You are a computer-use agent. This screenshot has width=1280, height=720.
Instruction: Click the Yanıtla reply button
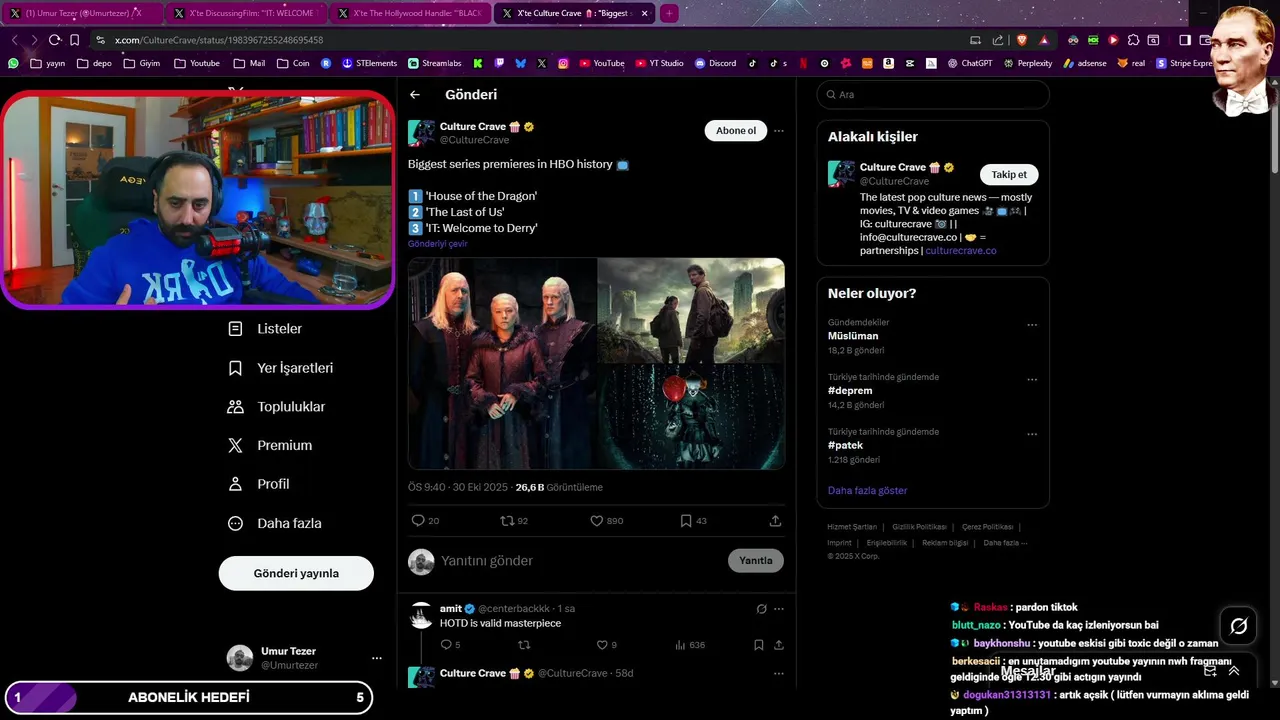tap(756, 561)
